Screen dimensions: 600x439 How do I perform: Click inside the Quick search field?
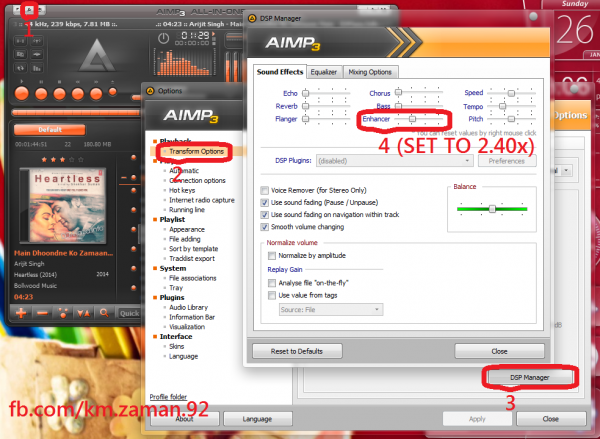click(128, 313)
